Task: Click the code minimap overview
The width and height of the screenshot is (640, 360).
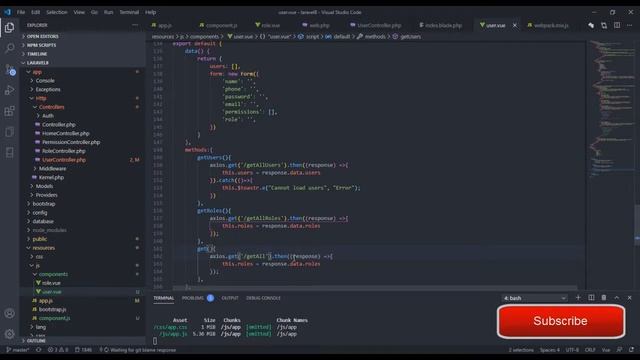Action: coord(611,109)
